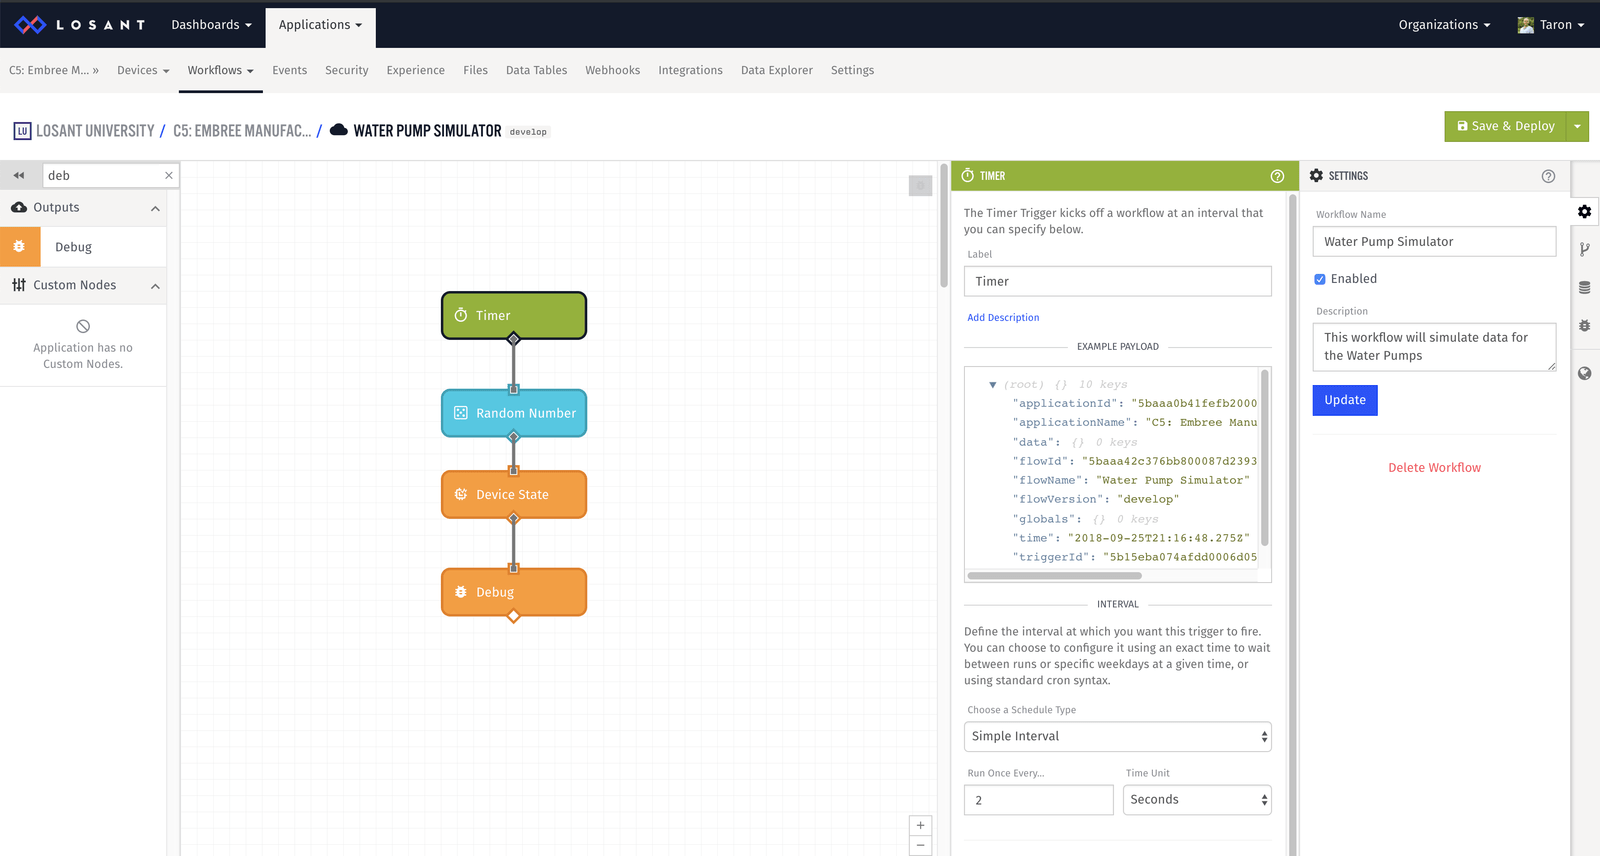The height and width of the screenshot is (856, 1600).
Task: Open the Time Unit Seconds dropdown
Action: [x=1197, y=800]
